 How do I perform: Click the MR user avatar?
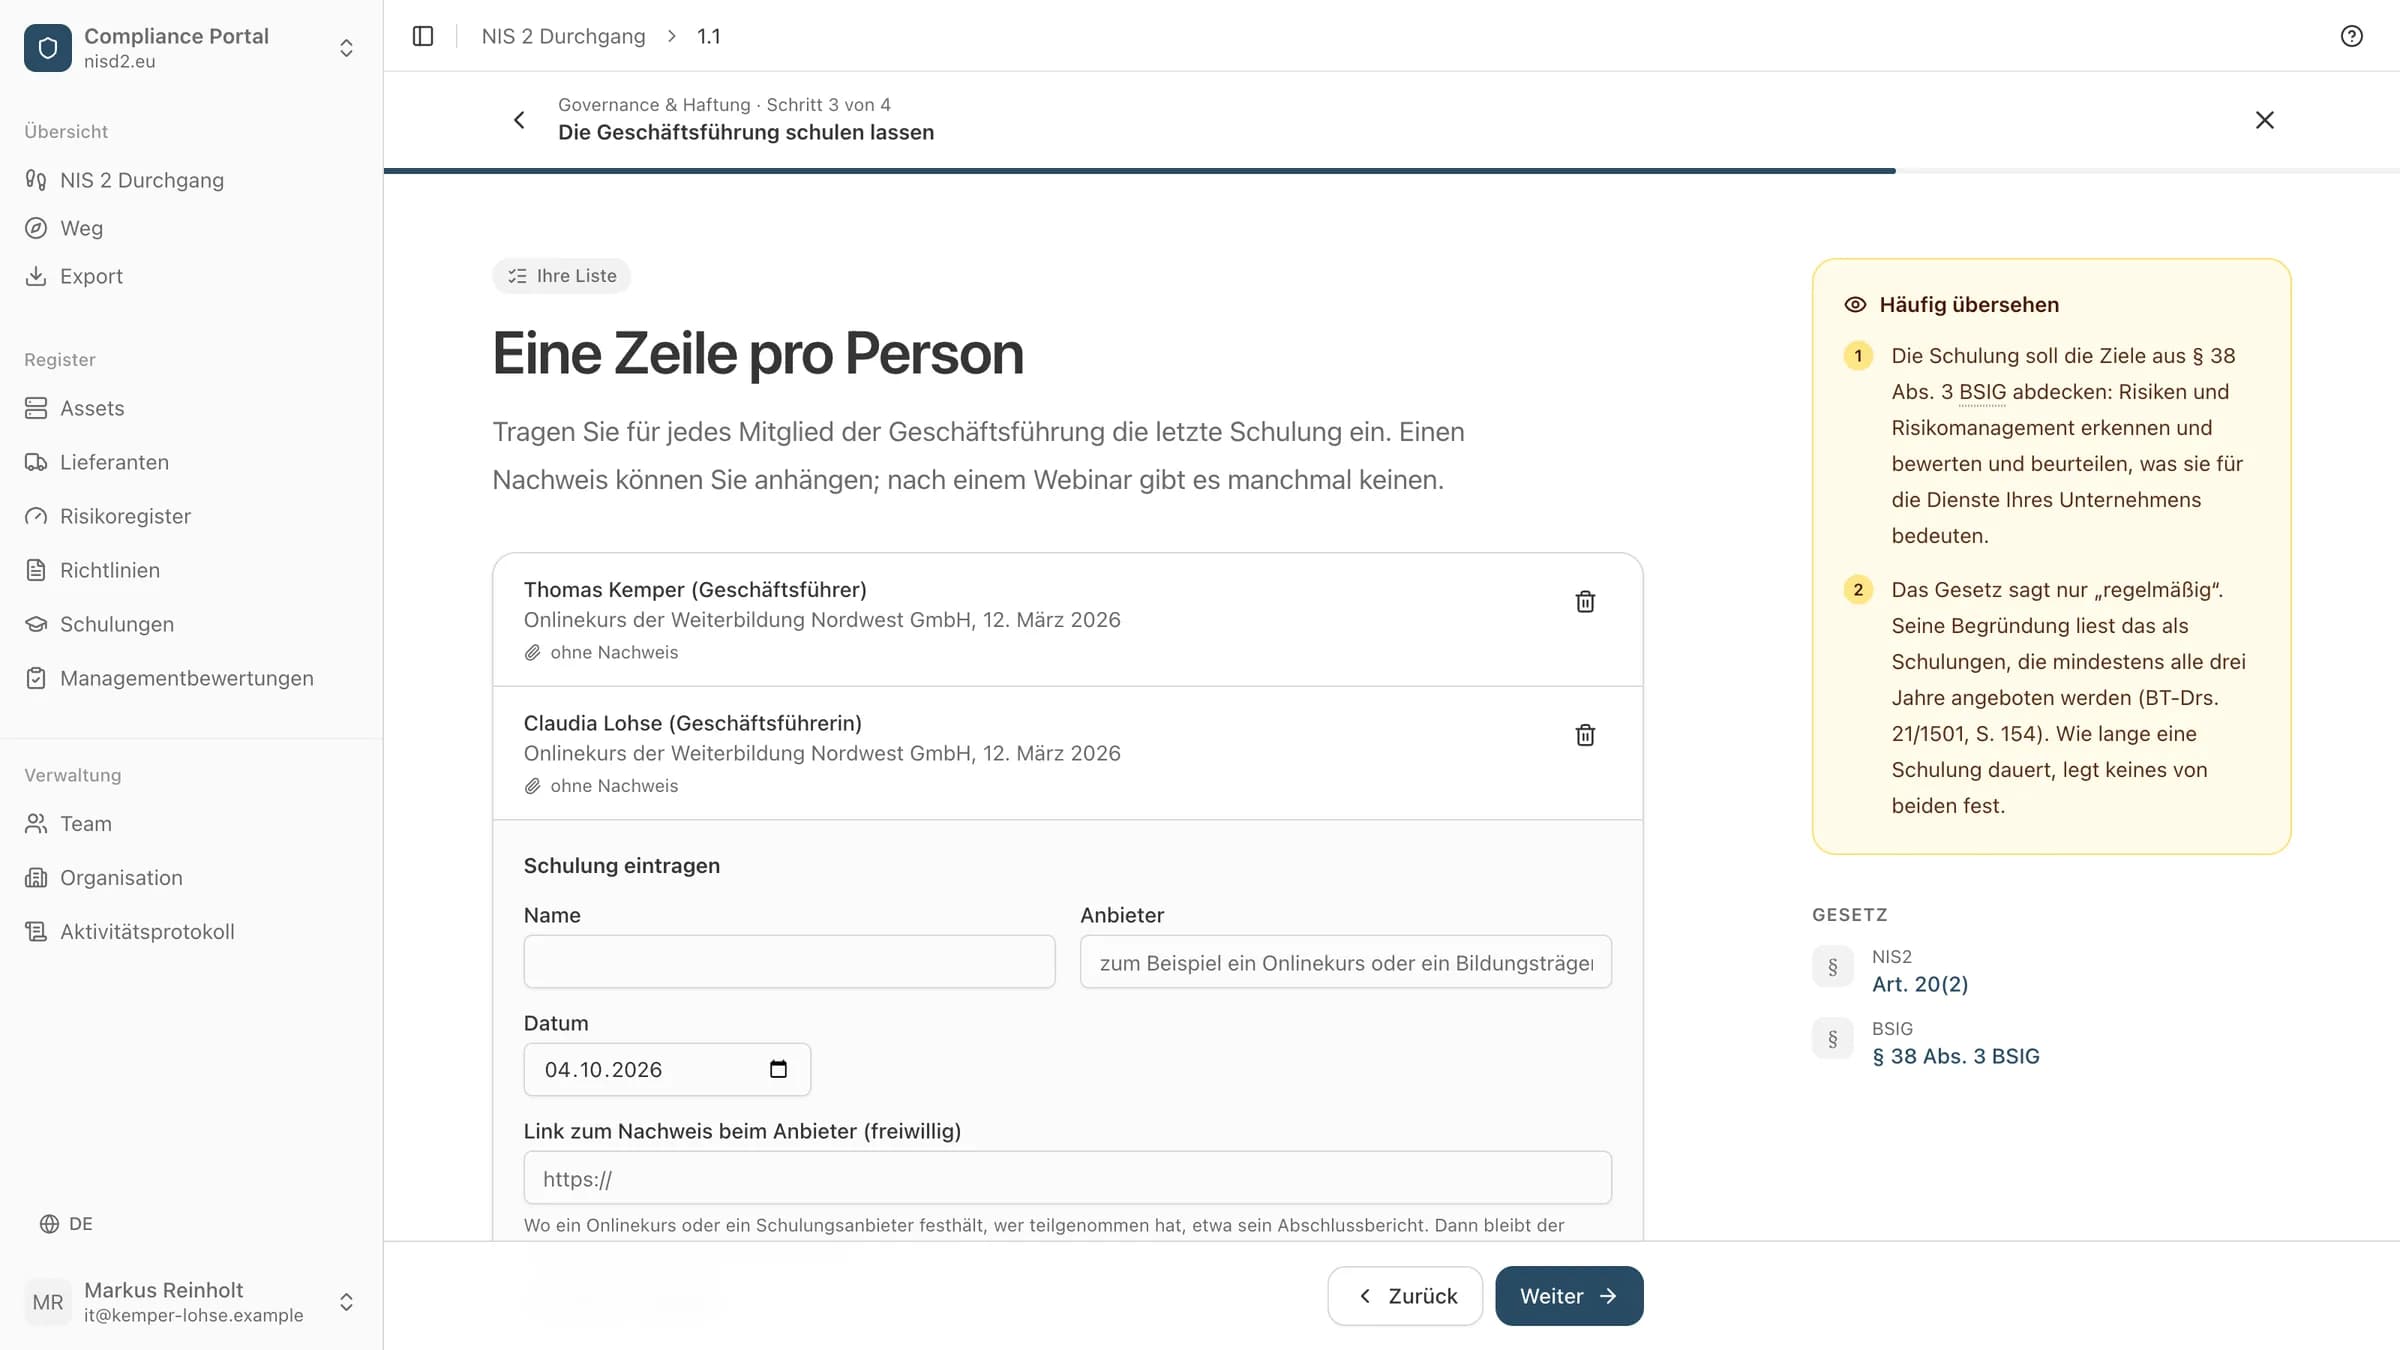coord(48,1302)
